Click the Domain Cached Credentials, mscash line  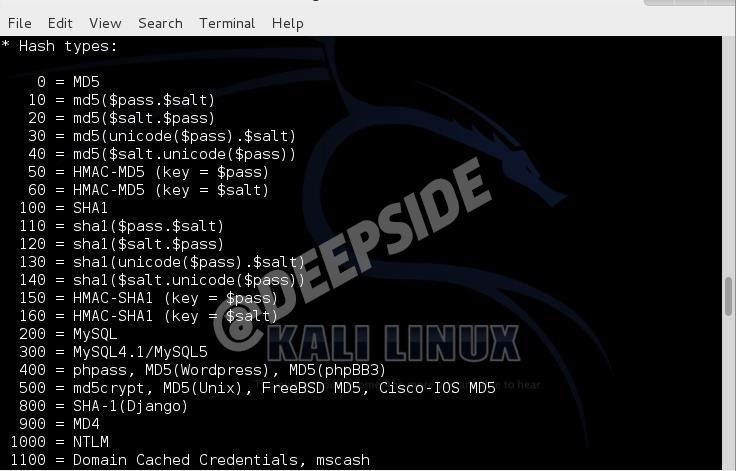[190, 460]
